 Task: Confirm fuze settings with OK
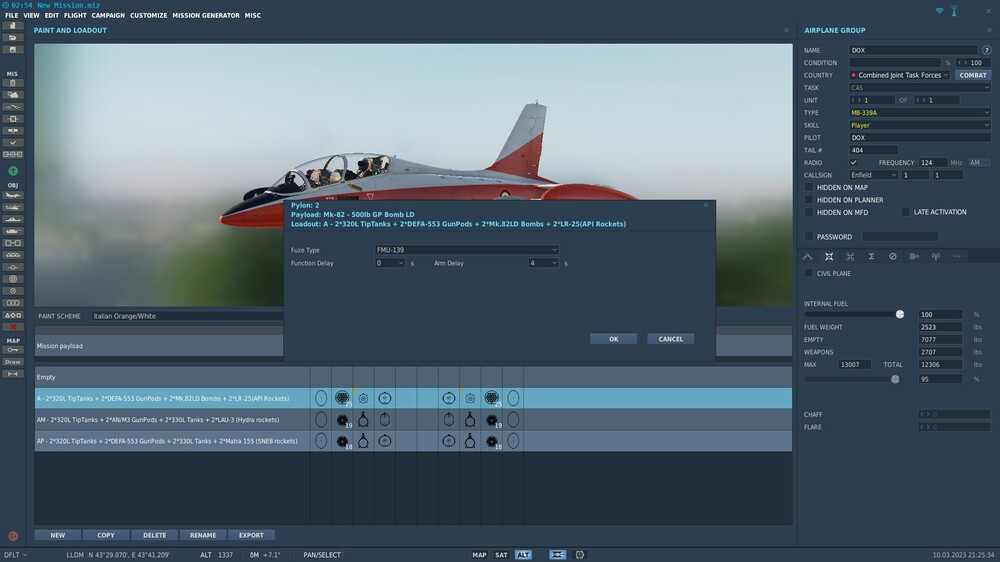click(x=614, y=339)
